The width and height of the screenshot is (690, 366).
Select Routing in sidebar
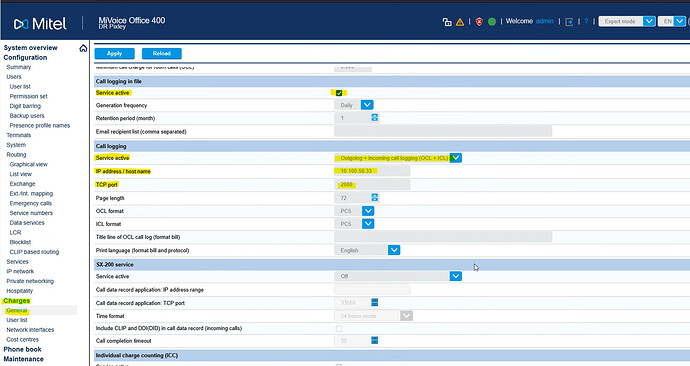tap(16, 155)
